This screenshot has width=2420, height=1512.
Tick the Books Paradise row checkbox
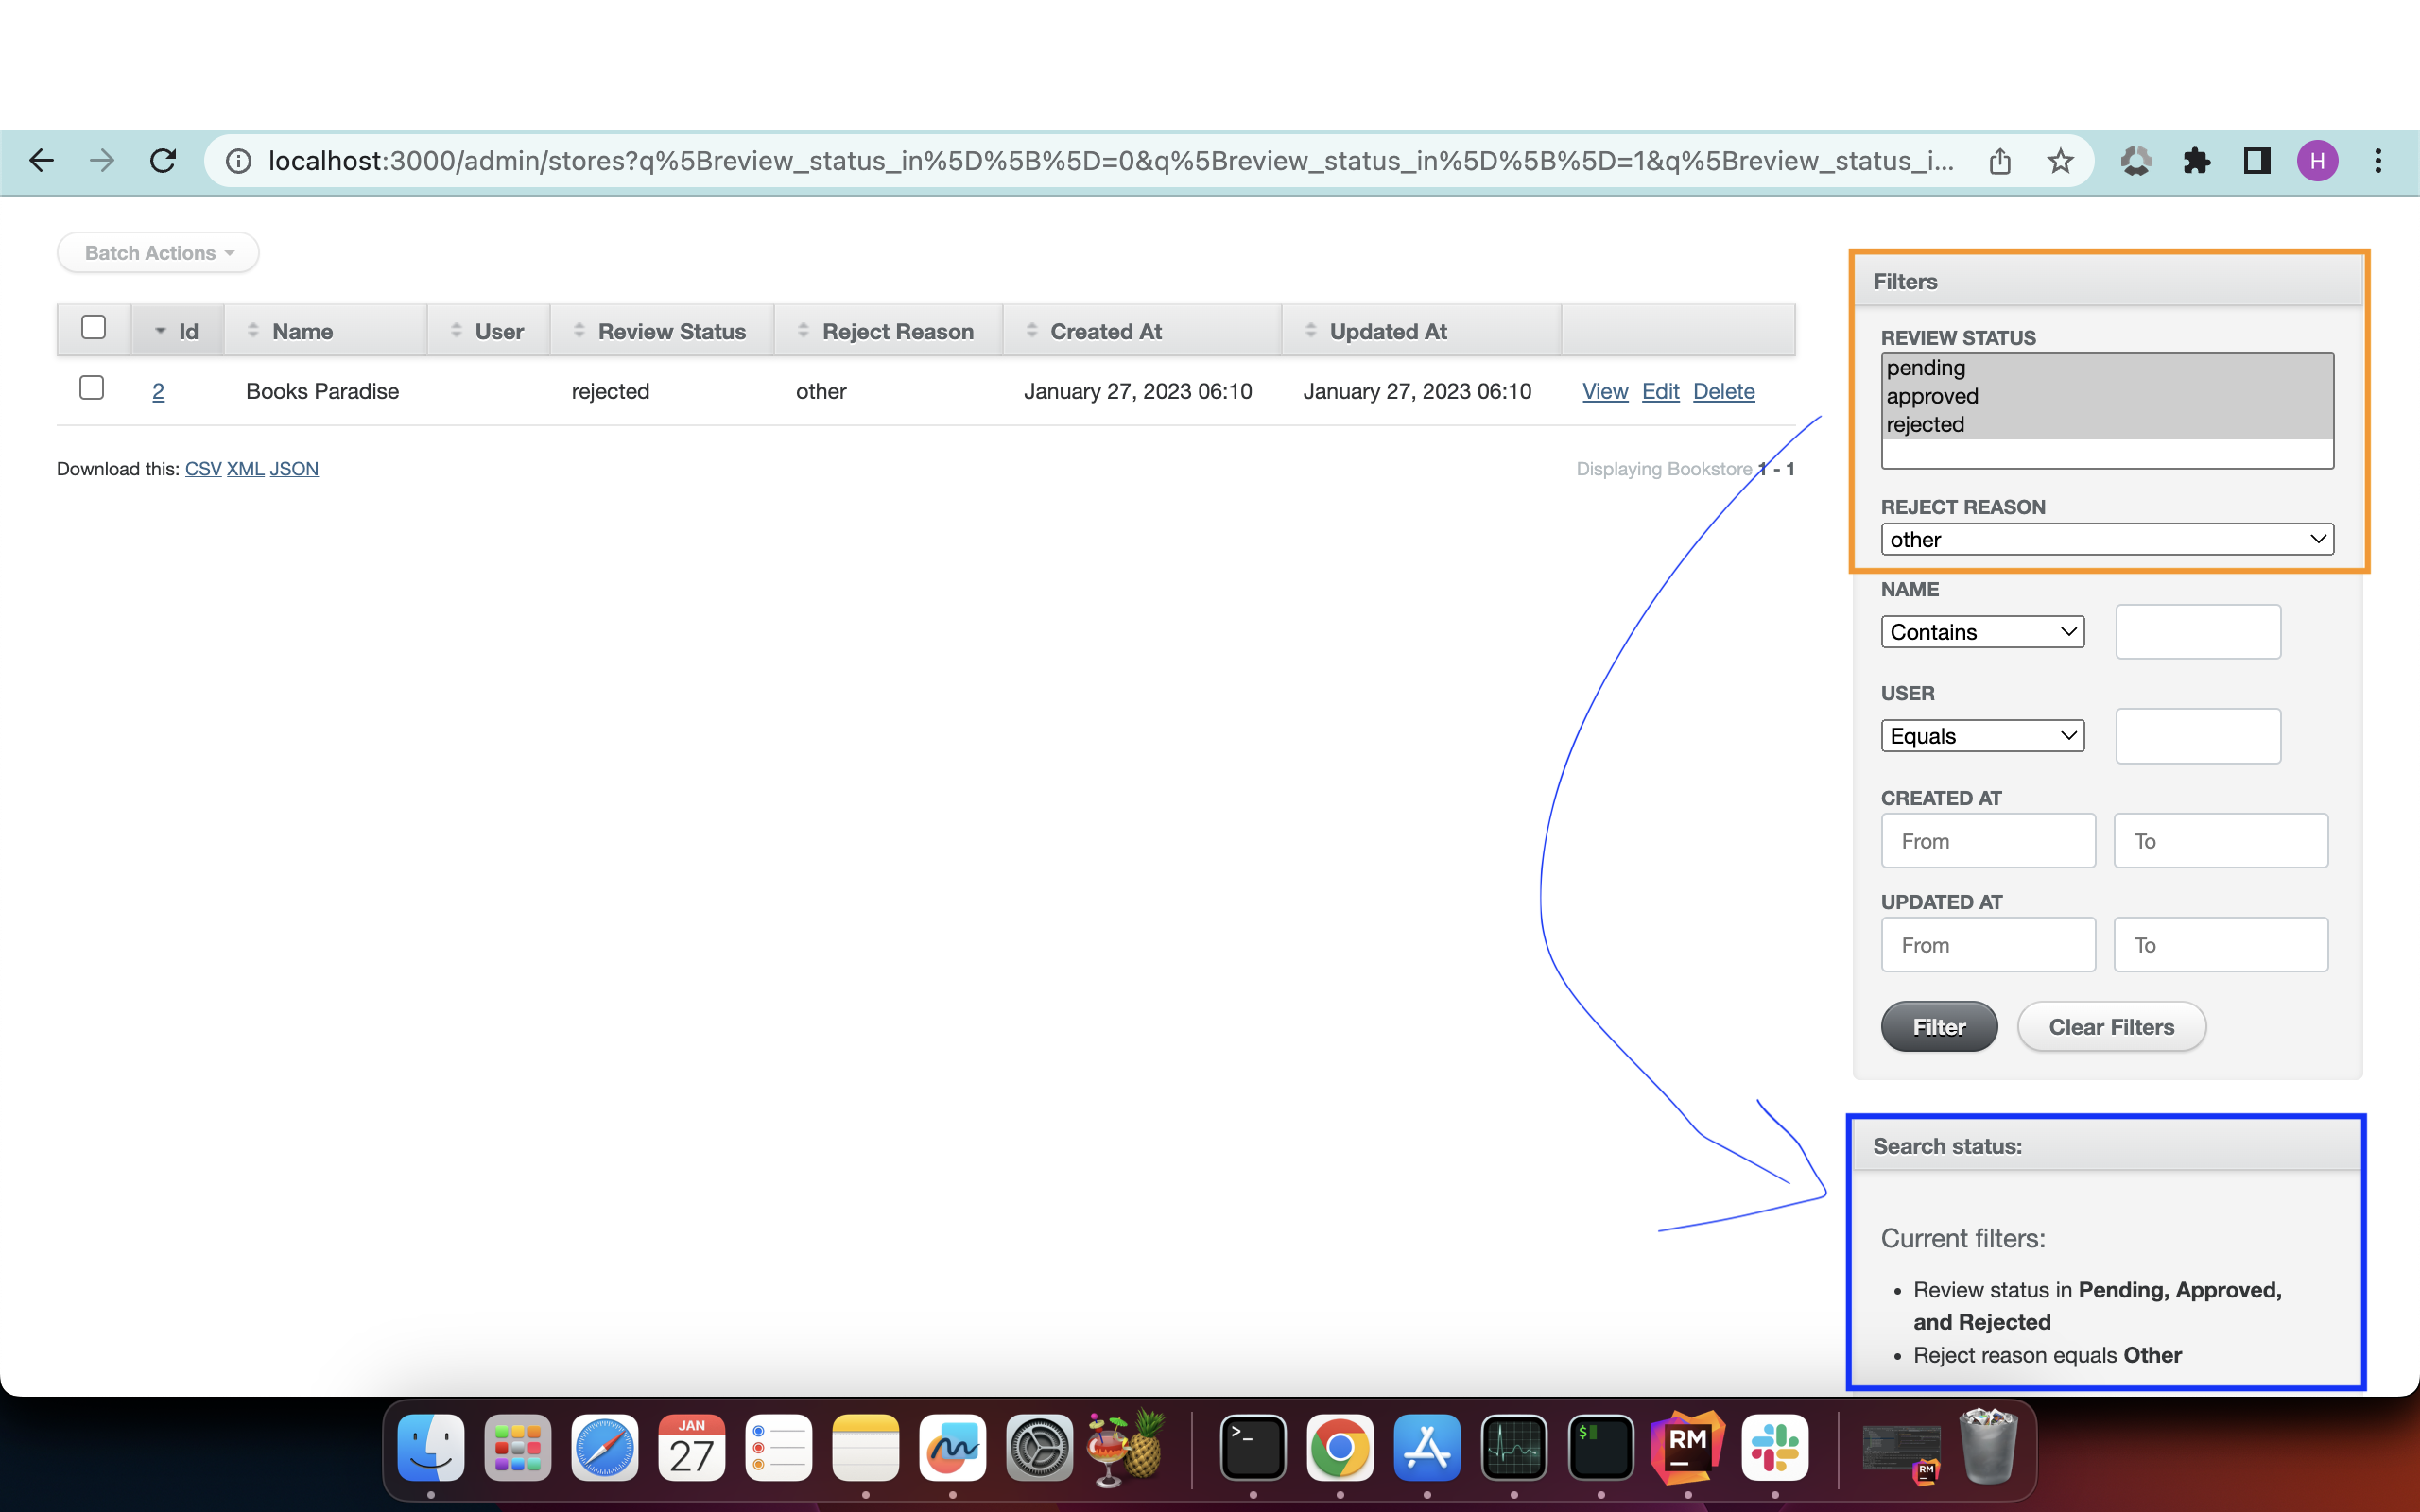click(x=92, y=388)
